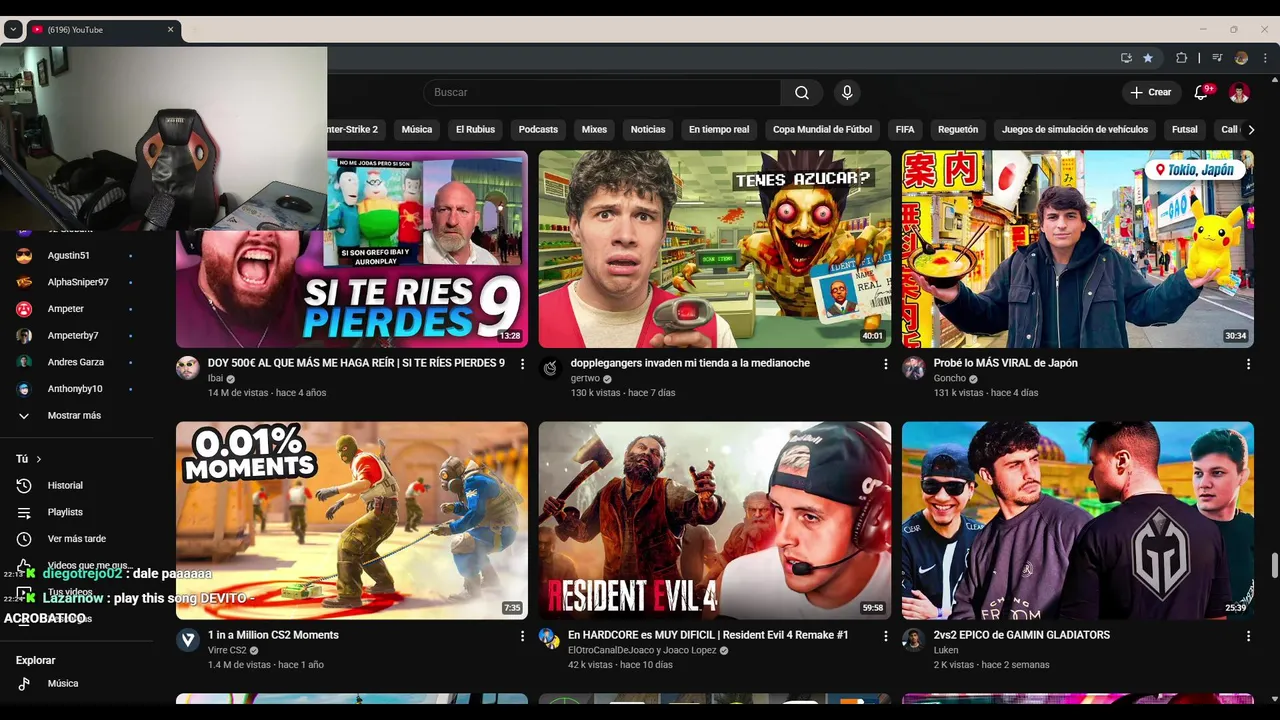This screenshot has height=720, width=1280.
Task: Close the YouTube browser tab
Action: click(x=170, y=30)
